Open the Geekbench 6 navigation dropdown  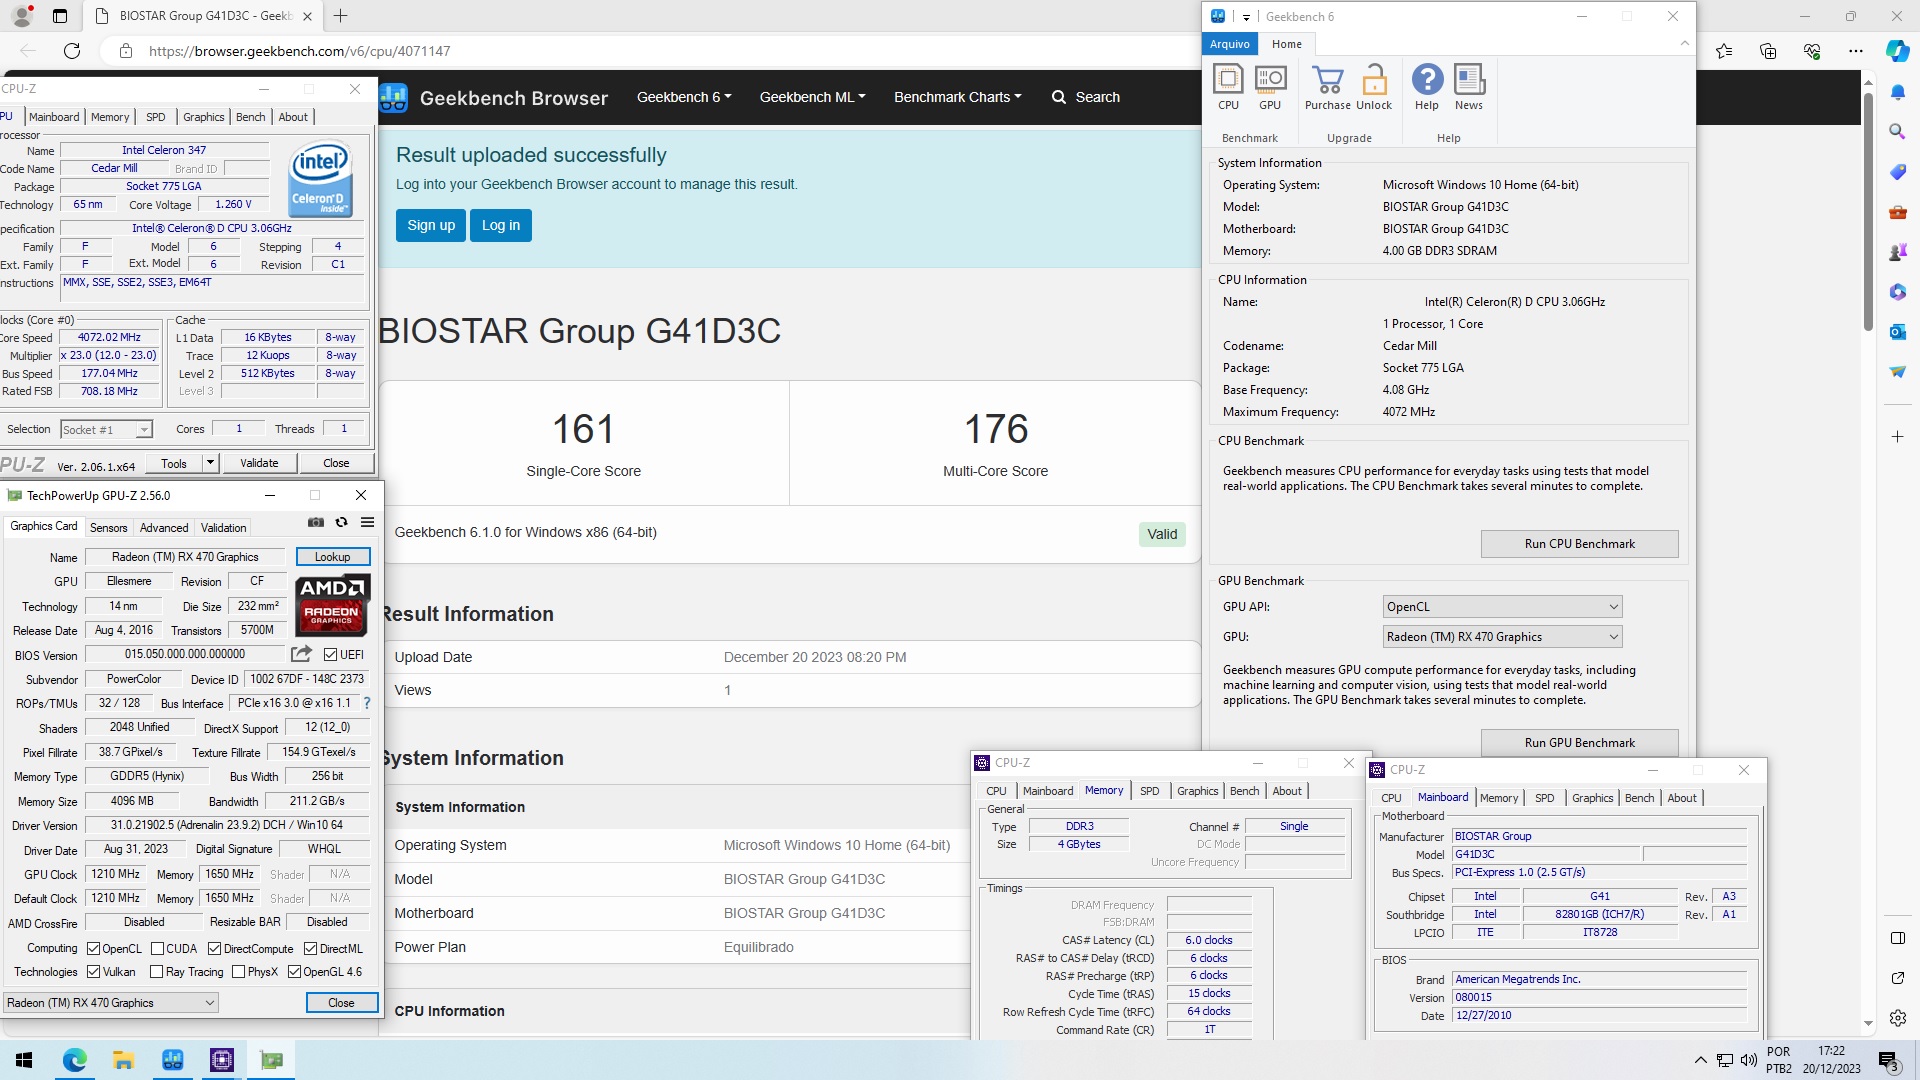[684, 97]
